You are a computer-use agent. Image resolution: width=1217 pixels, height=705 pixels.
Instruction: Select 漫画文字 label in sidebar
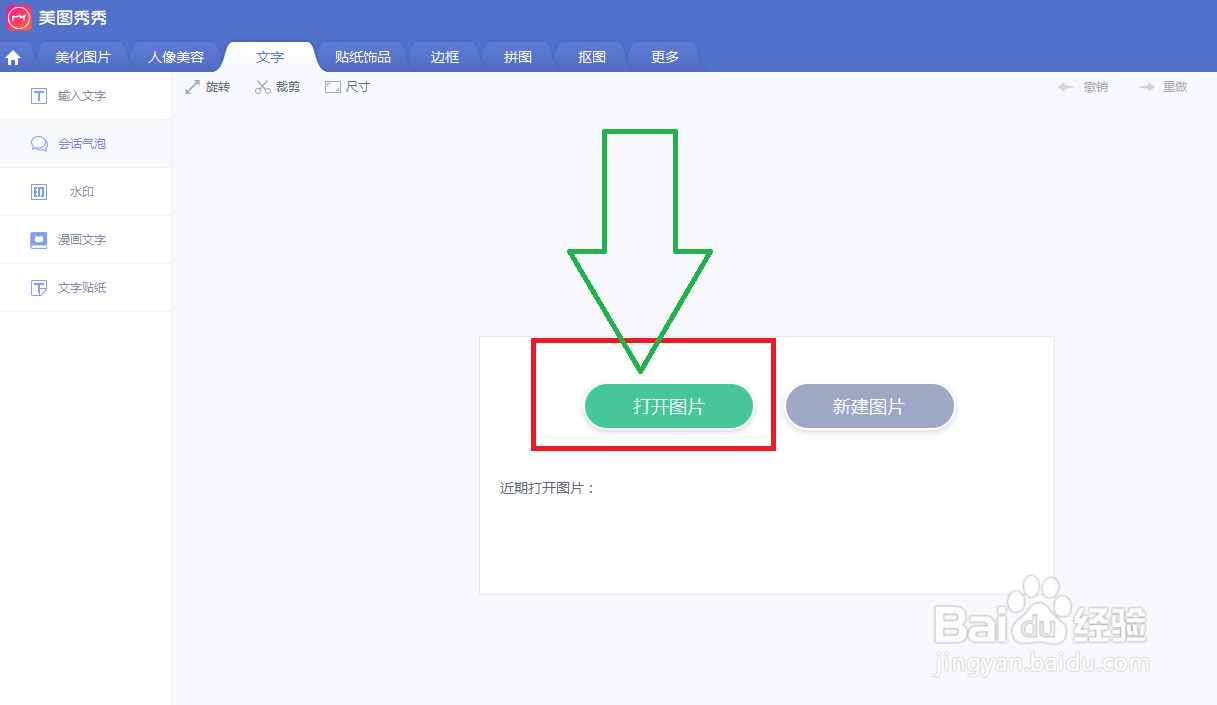point(82,240)
